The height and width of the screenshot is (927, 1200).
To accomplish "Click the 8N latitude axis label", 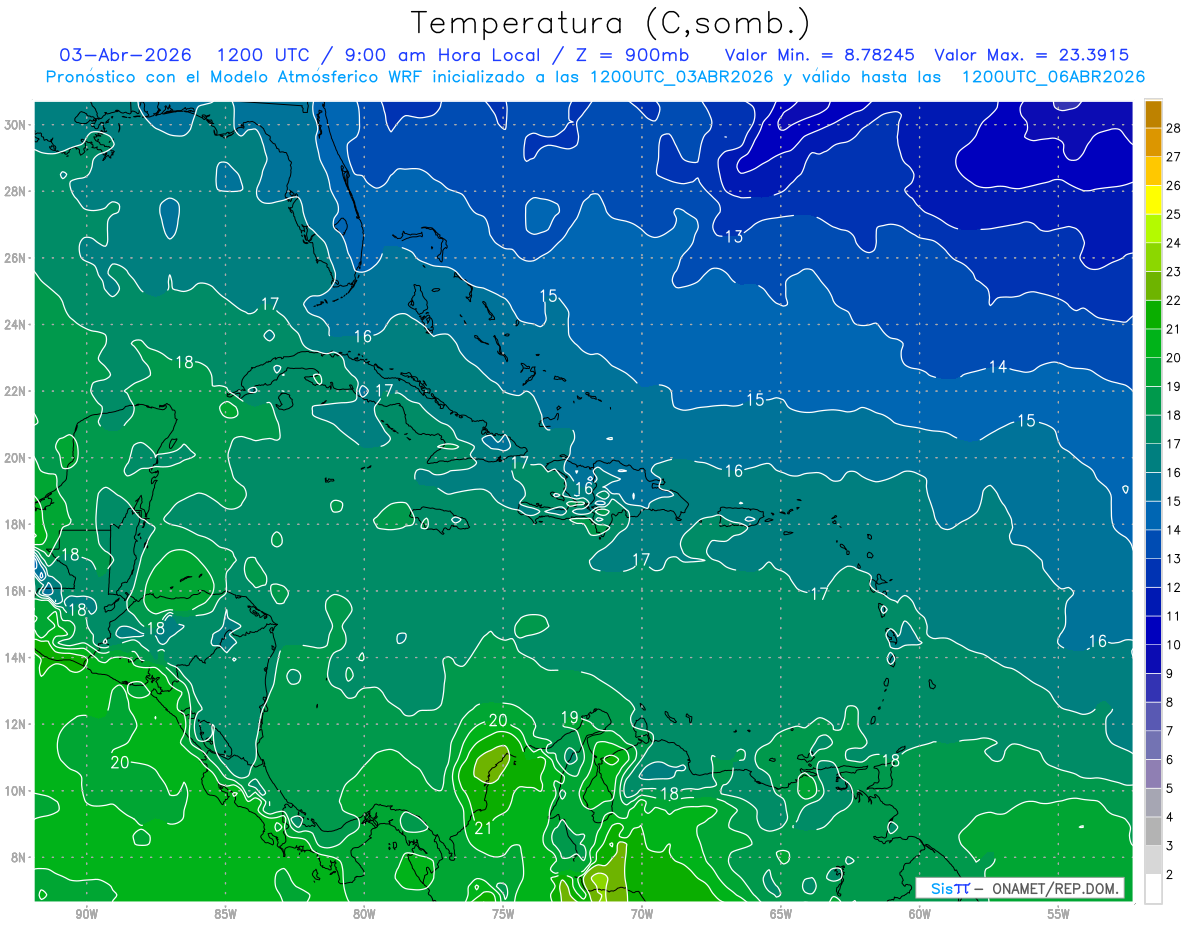I will [x=19, y=857].
